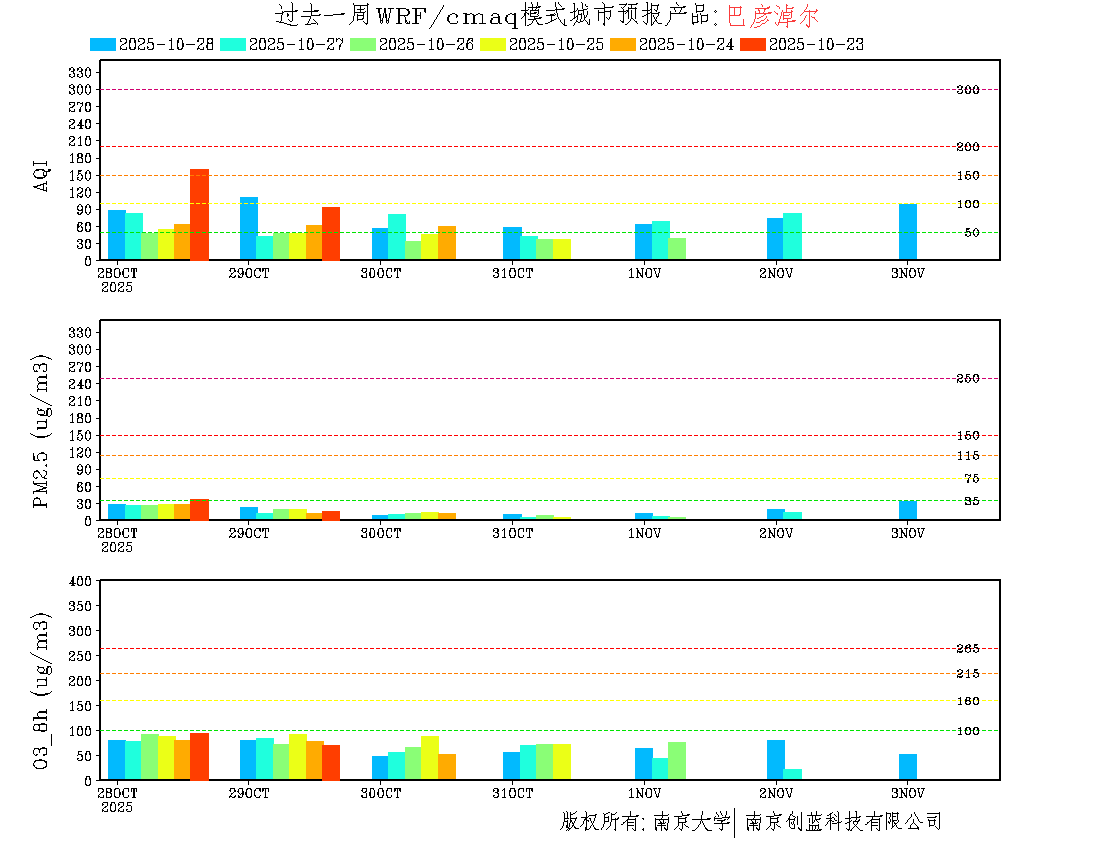Select the blue AQI bar at 3NOV
This screenshot has width=1100, height=850.
907,232
